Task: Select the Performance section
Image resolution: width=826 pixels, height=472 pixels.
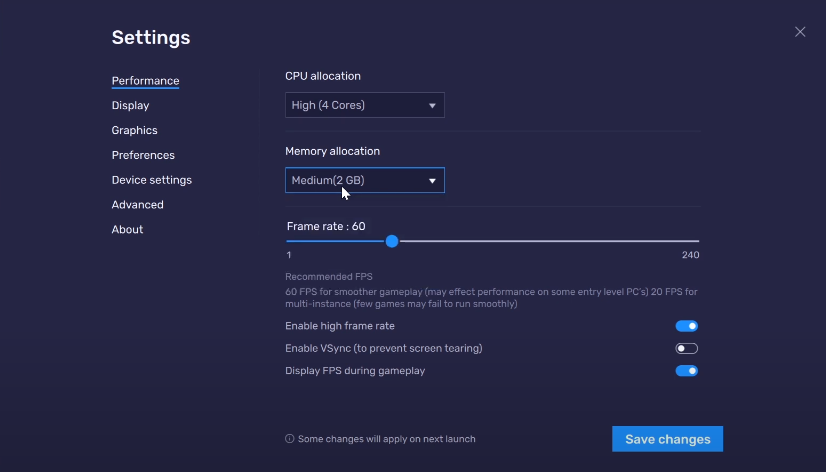Action: pyautogui.click(x=145, y=81)
